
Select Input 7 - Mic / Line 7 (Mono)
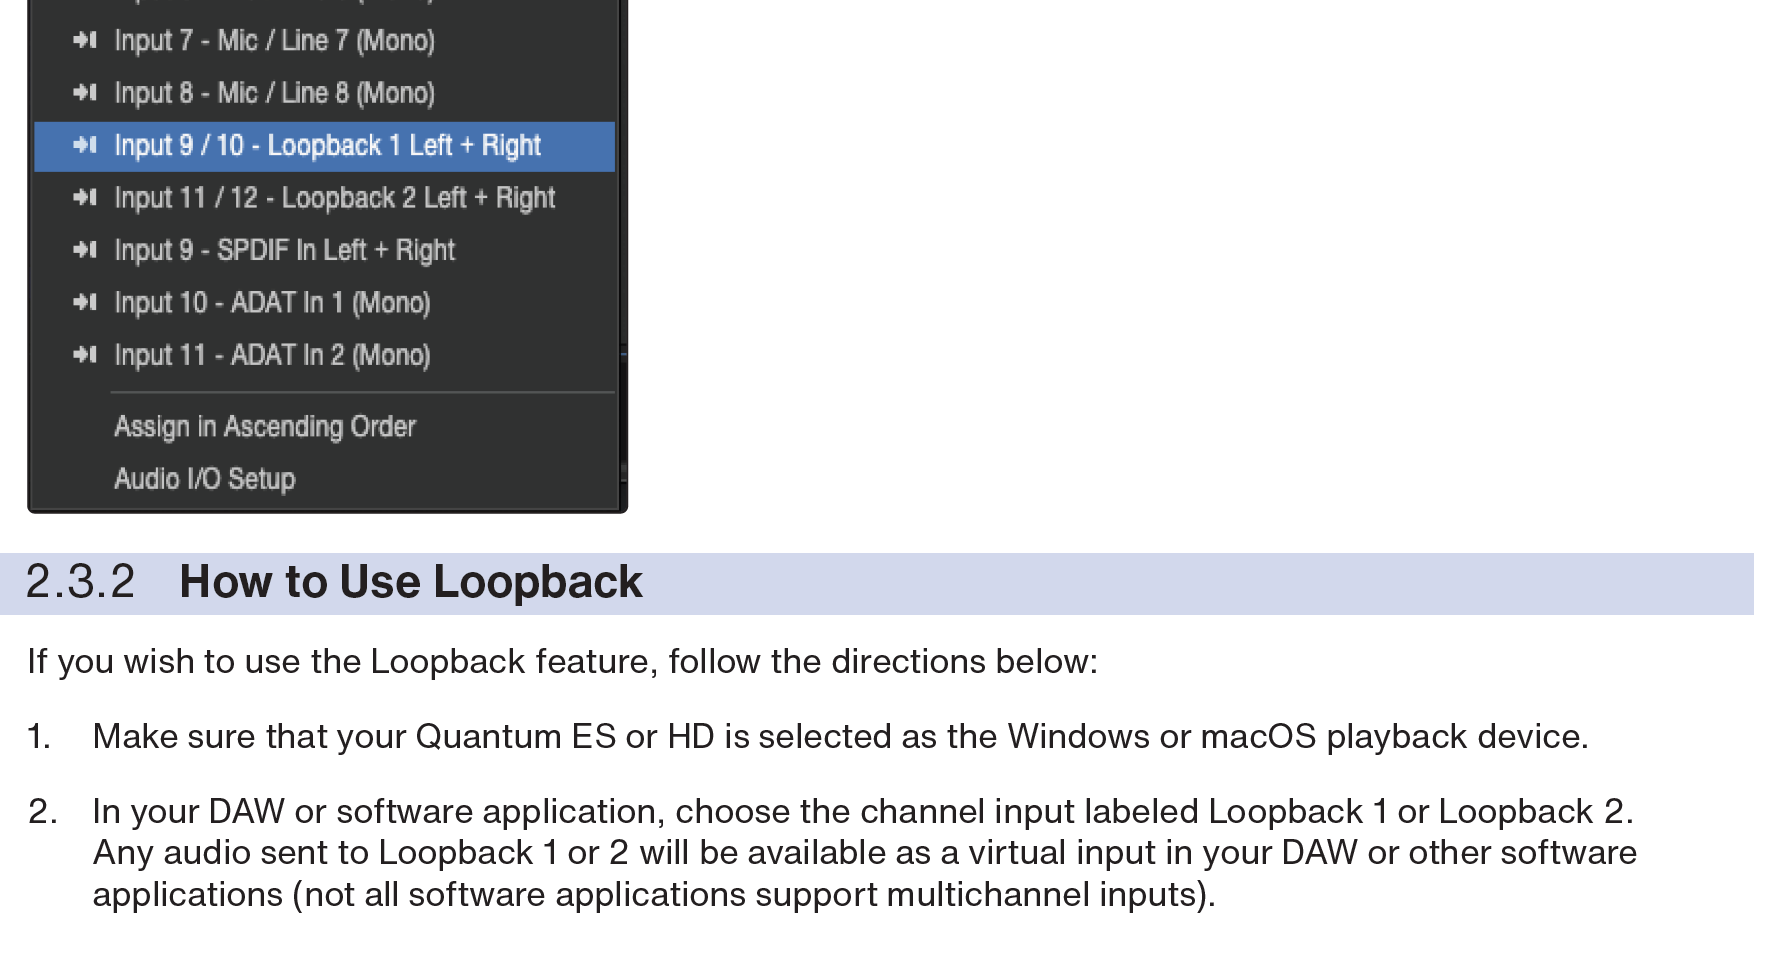pos(274,41)
